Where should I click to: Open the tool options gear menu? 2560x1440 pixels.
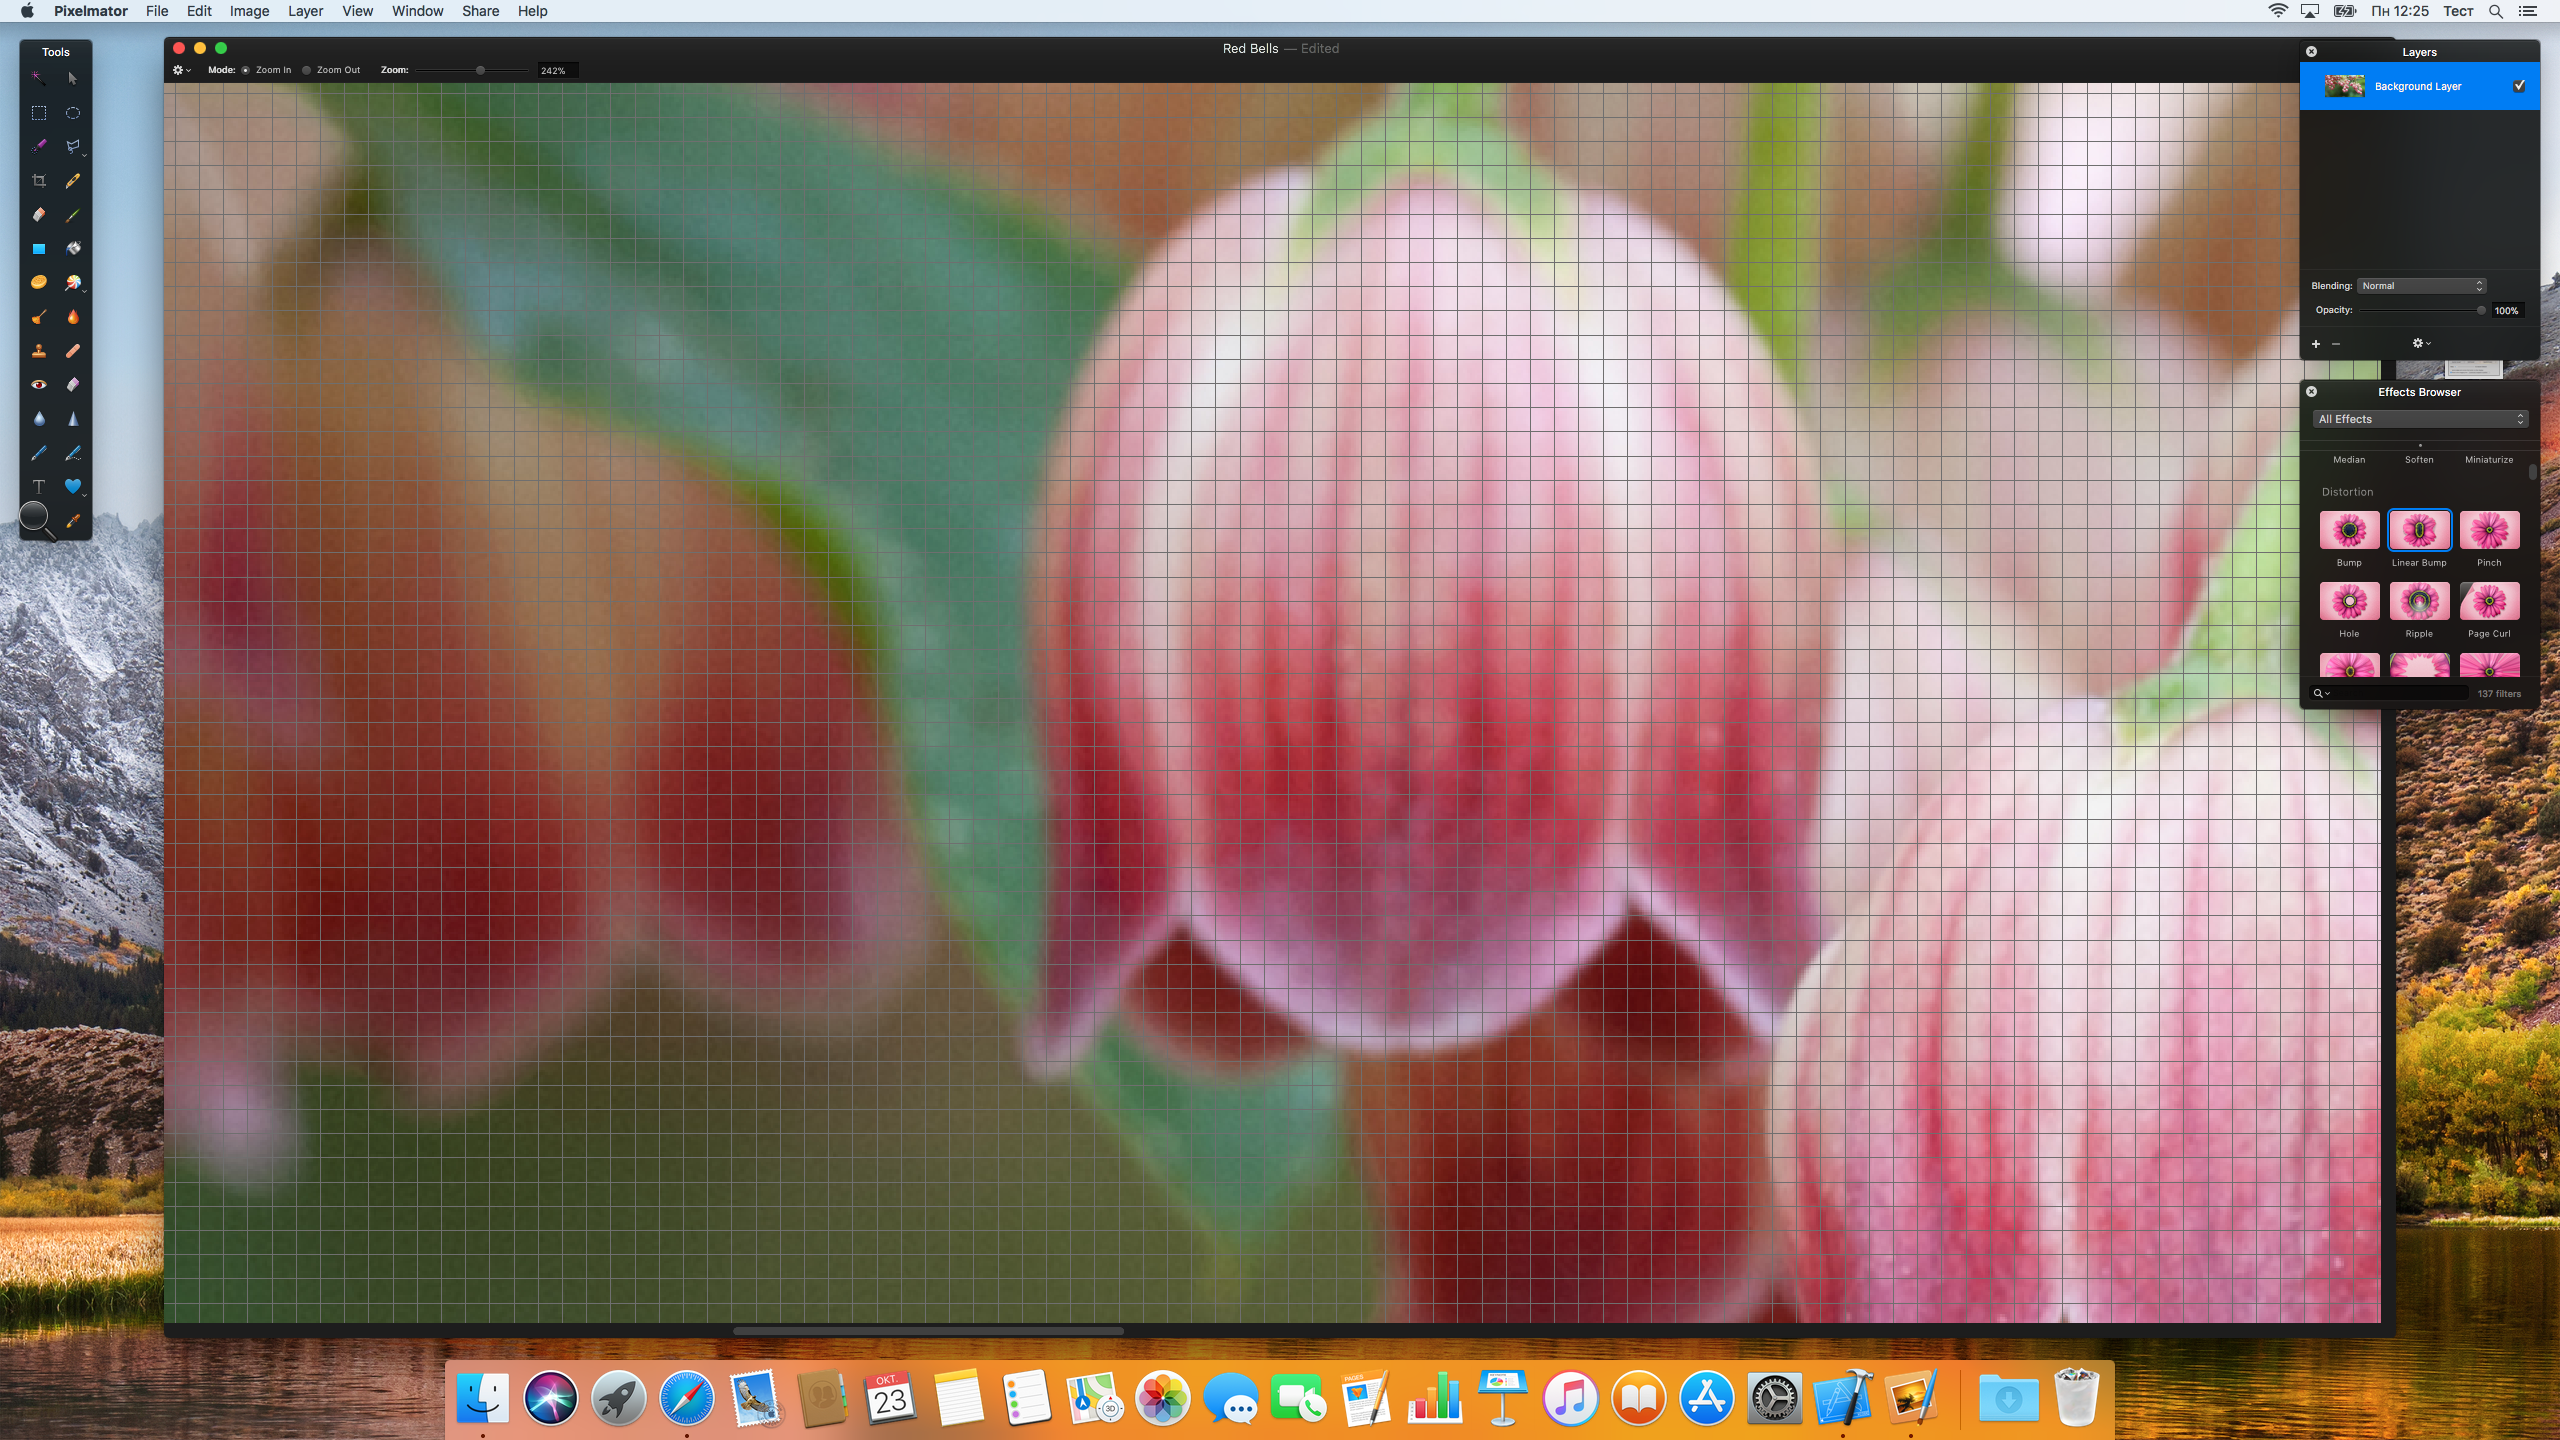pyautogui.click(x=181, y=70)
